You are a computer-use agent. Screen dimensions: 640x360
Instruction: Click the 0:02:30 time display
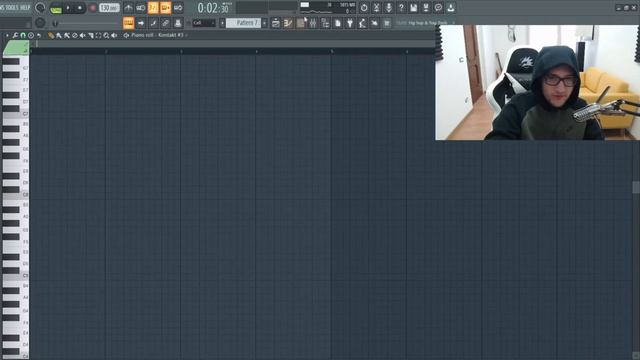[x=214, y=8]
